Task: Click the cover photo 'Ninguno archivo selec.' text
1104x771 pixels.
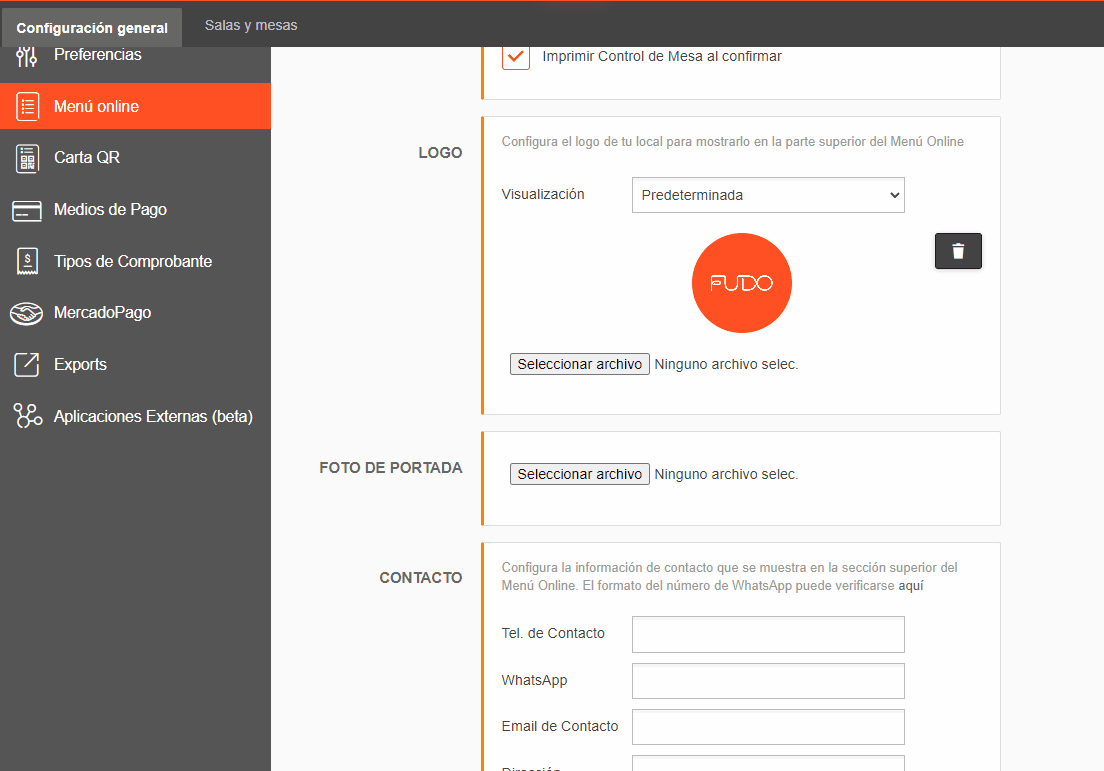Action: tap(726, 474)
